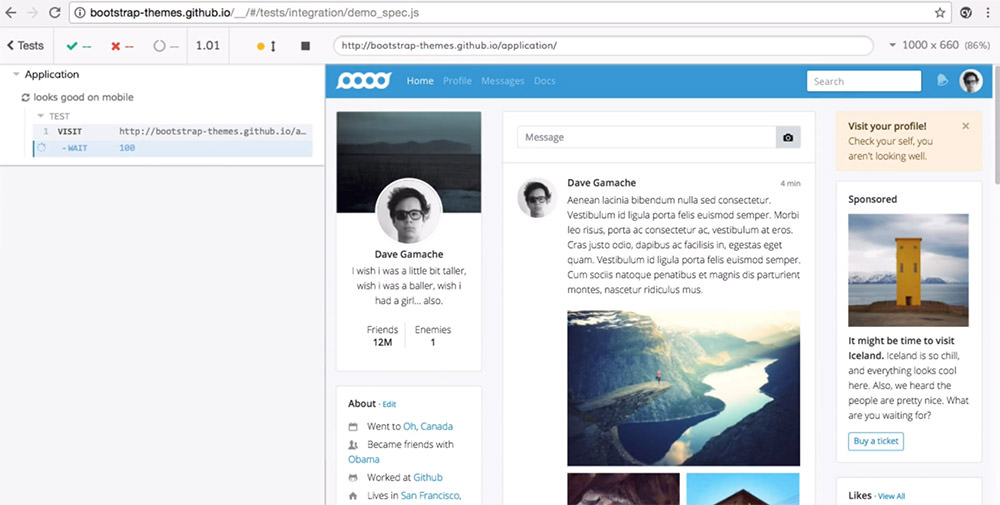Select the VISIT command row

173,131
